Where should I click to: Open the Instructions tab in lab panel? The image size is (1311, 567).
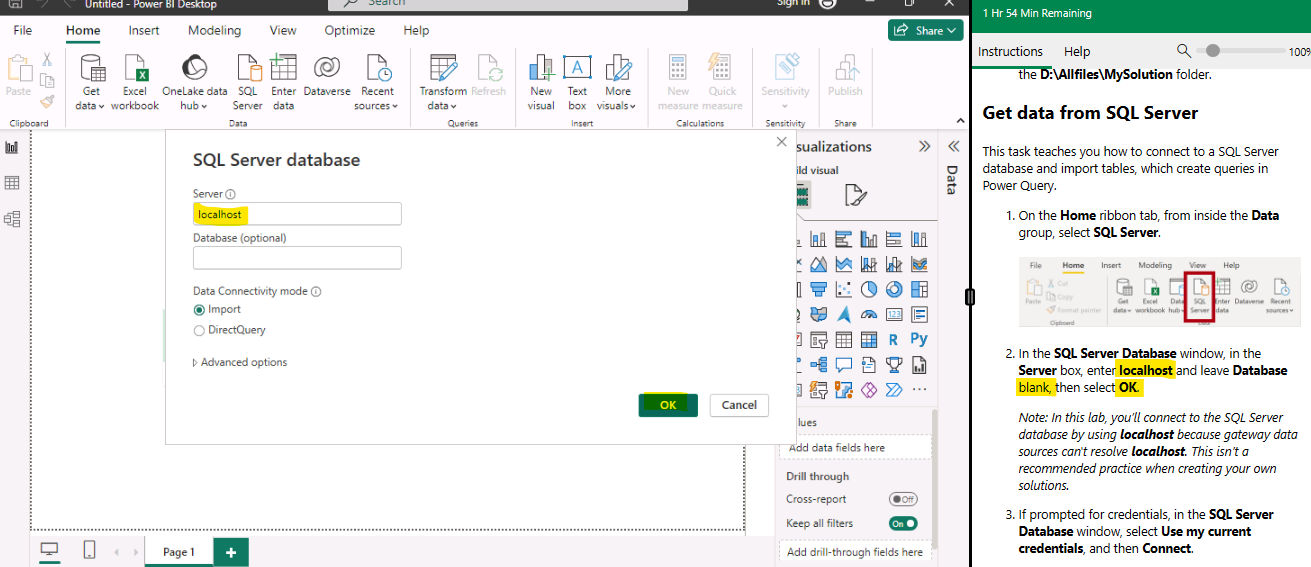point(1010,51)
